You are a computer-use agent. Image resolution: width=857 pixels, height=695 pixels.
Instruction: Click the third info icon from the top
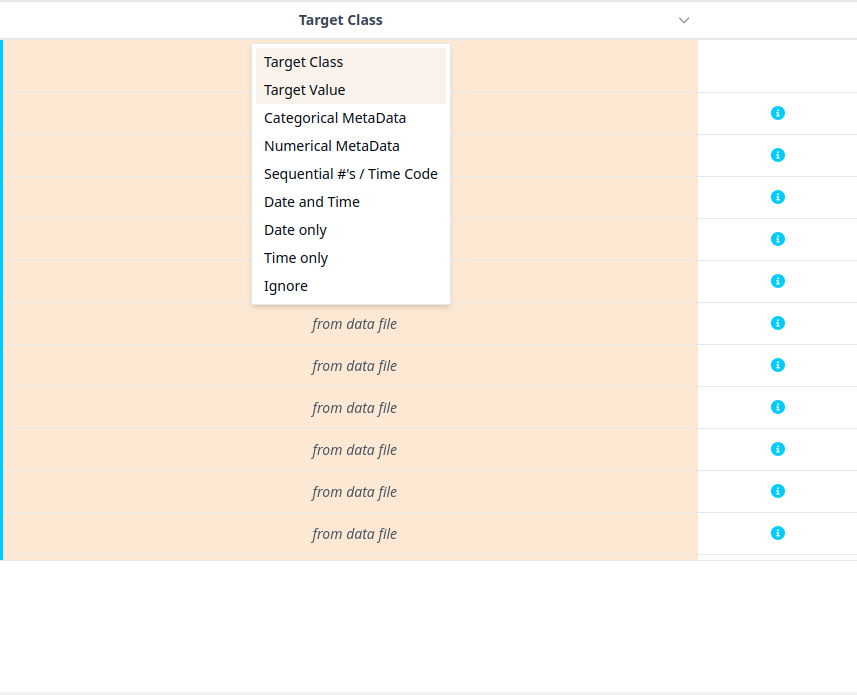(x=778, y=197)
